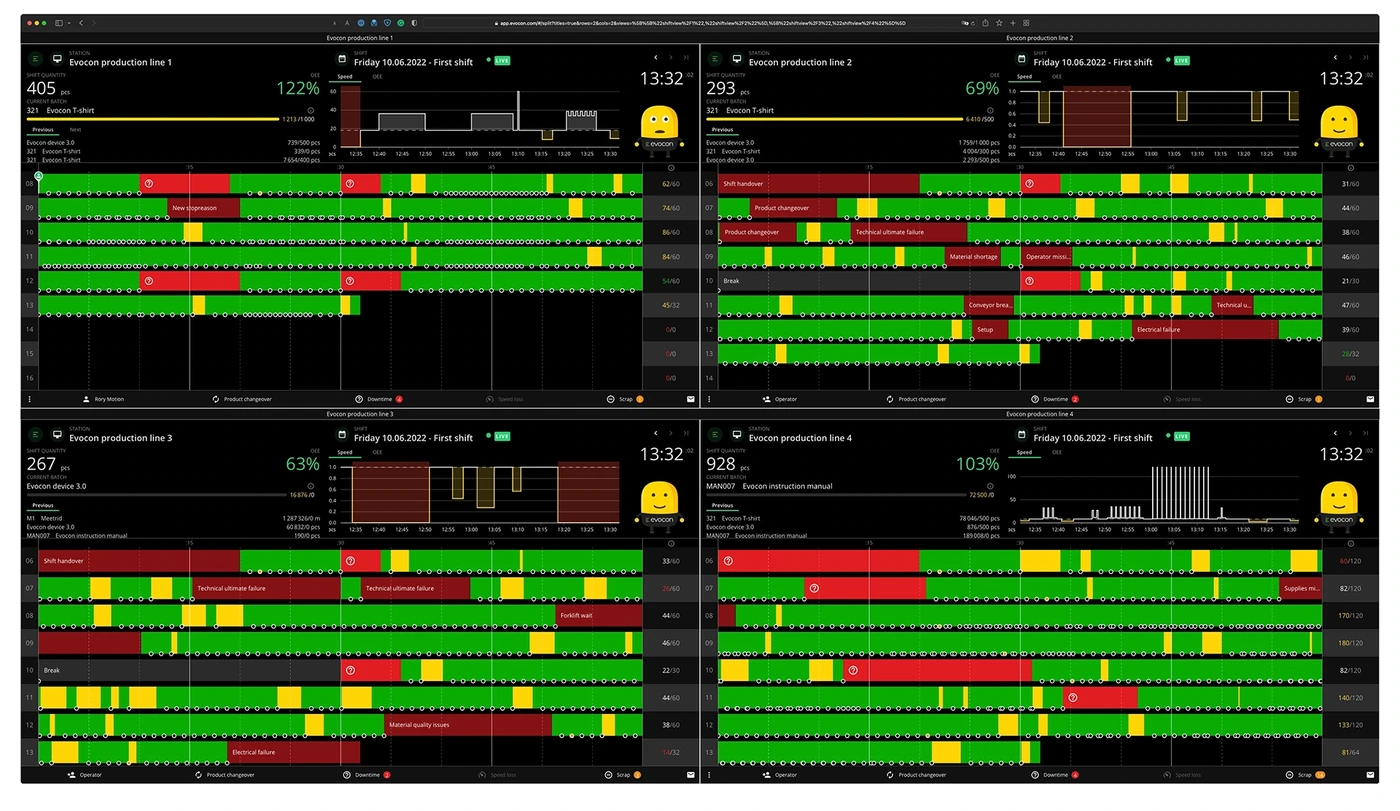This screenshot has width=1400, height=811.
Task: Open the shift calendar icon in line 1
Action: 342,59
